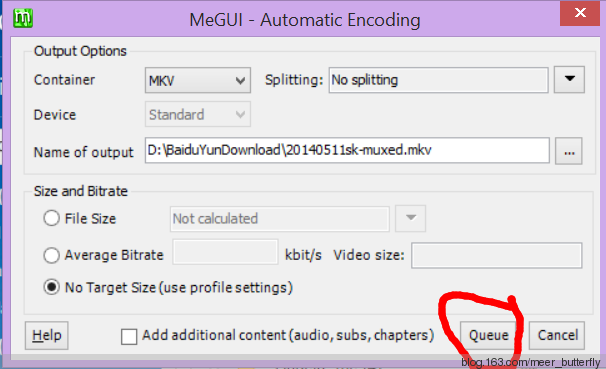The image size is (606, 369).
Task: Expand the Splitting options arrow button
Action: click(x=569, y=80)
